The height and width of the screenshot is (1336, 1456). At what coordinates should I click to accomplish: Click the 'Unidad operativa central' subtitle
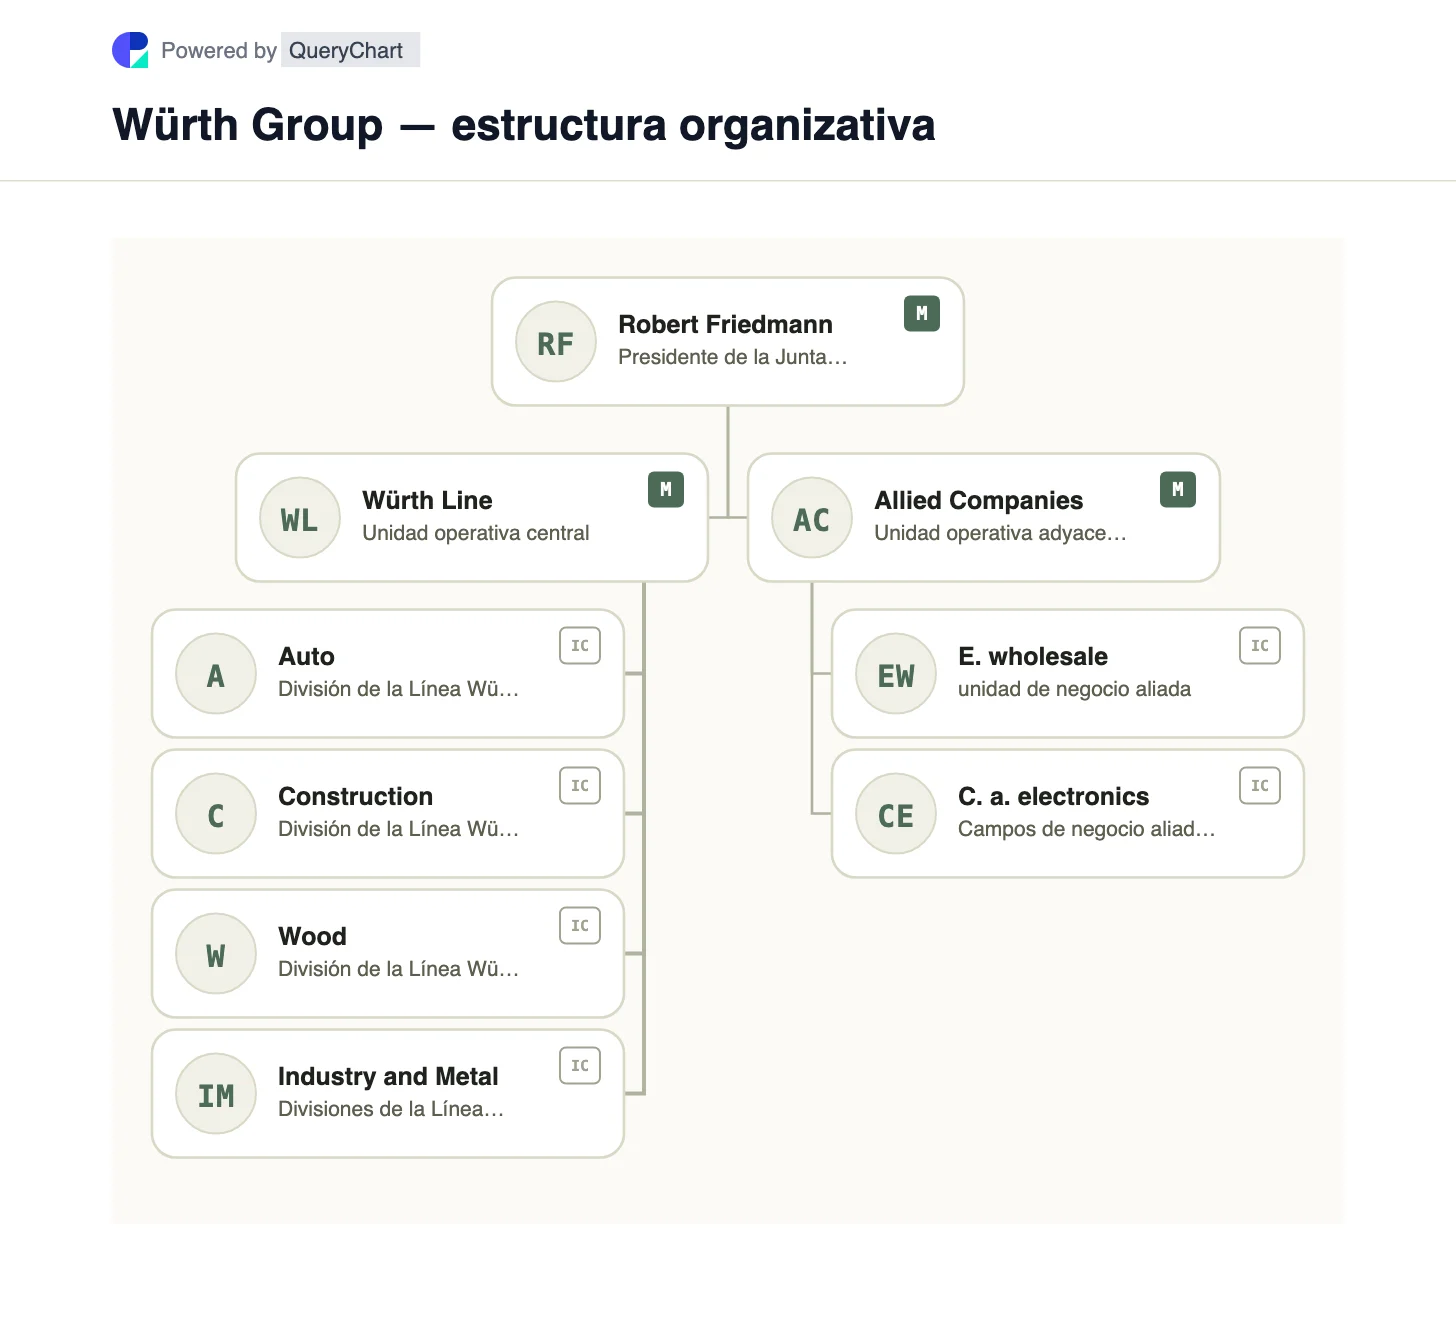pyautogui.click(x=476, y=533)
